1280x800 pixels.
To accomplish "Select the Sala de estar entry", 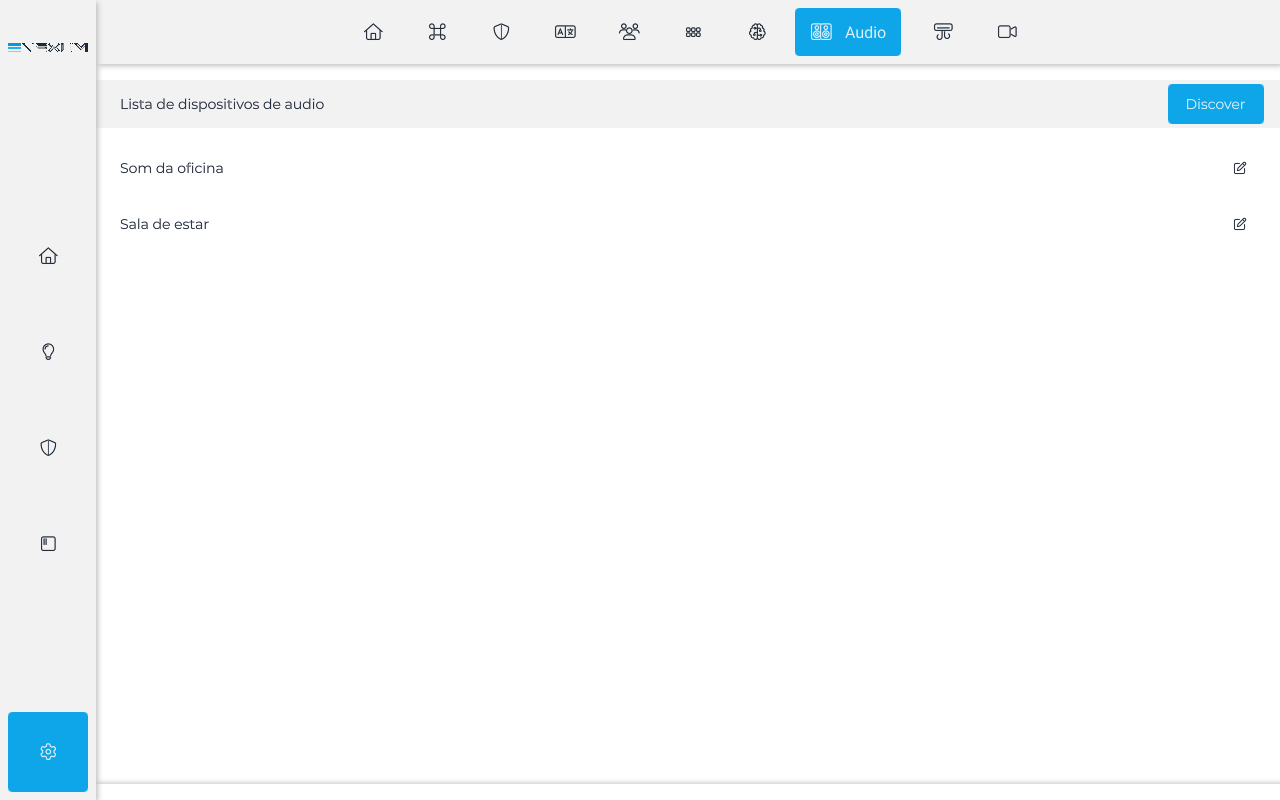I will [165, 224].
